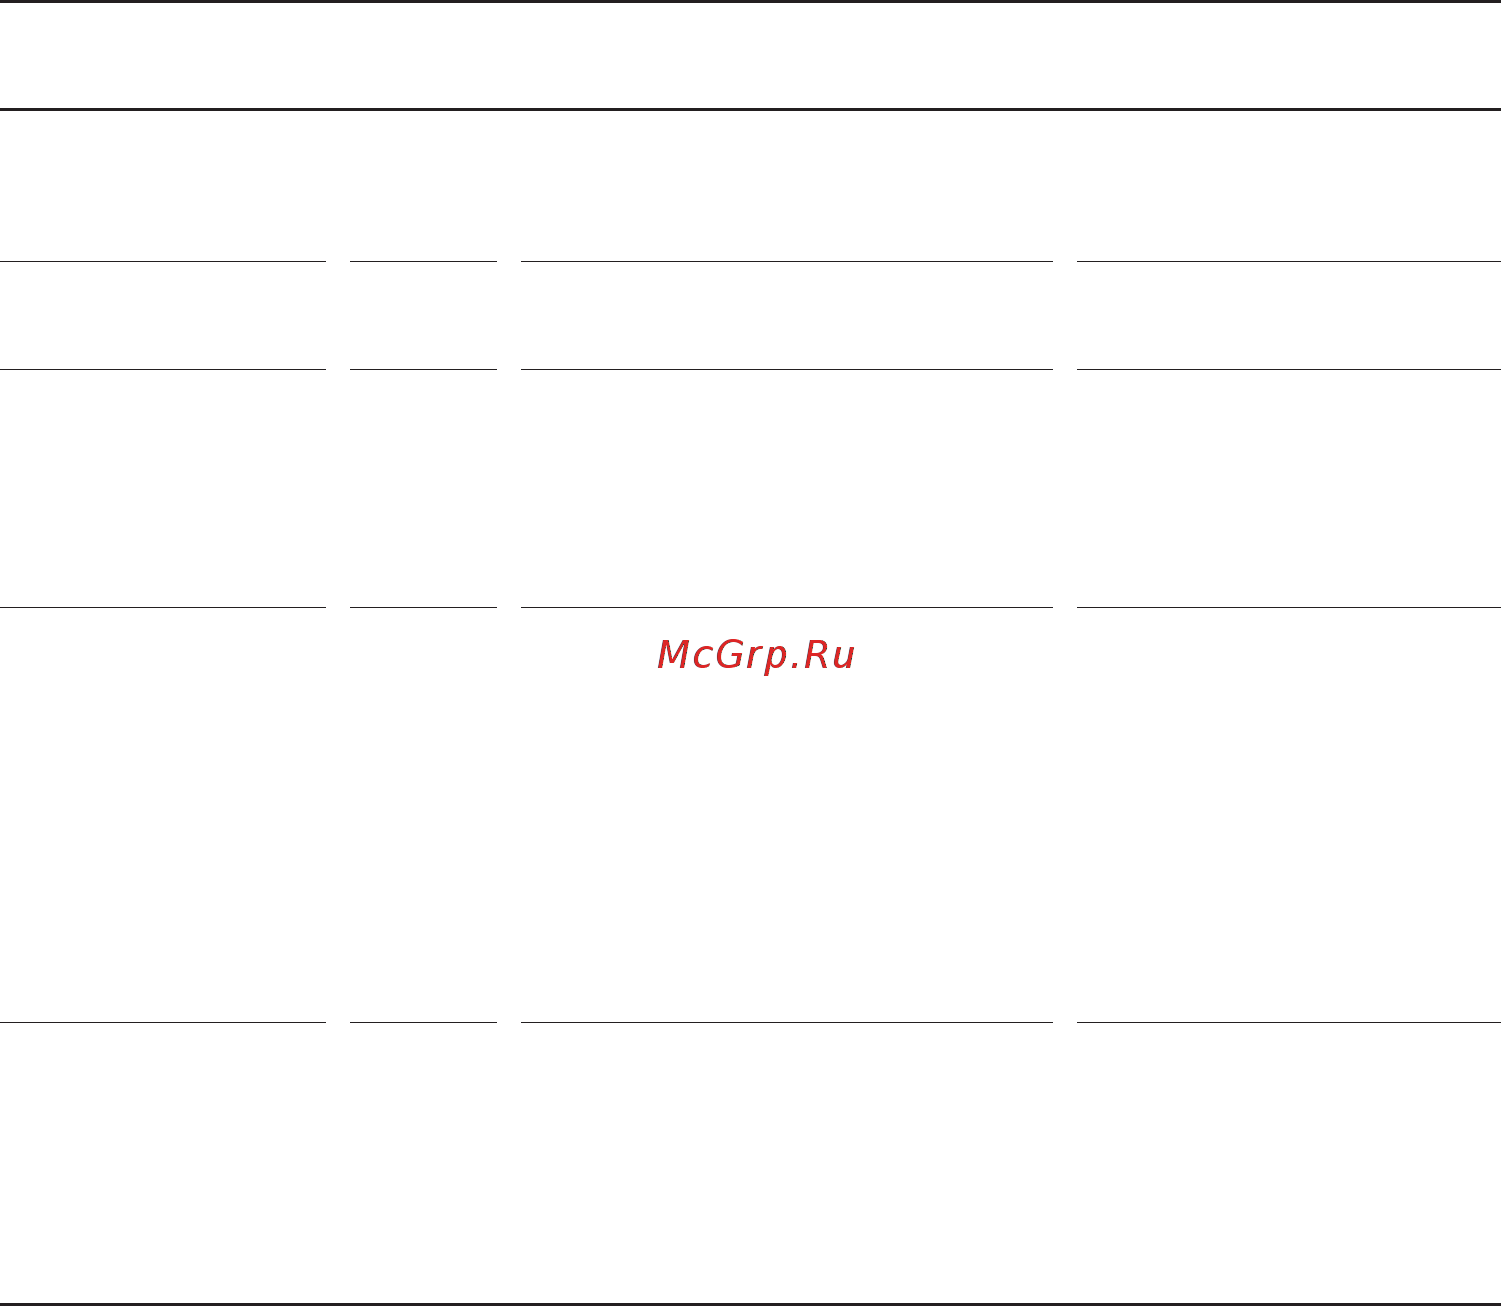Viewport: 1501px width, 1306px height.
Task: Select the empty narrow cell in the bottom row
Action: (x=423, y=1163)
